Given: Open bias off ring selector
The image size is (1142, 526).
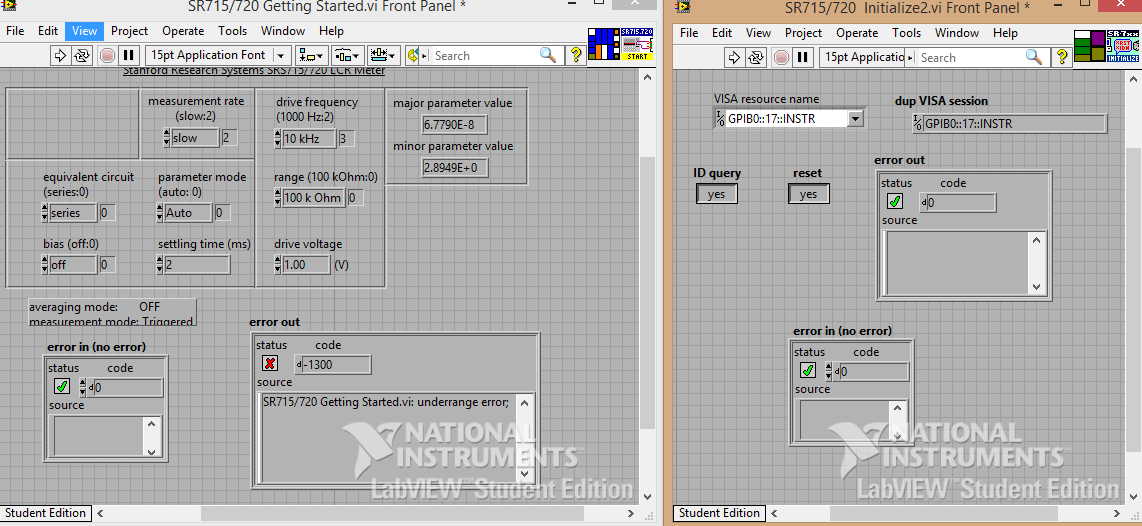Looking at the screenshot, I should coord(73,264).
